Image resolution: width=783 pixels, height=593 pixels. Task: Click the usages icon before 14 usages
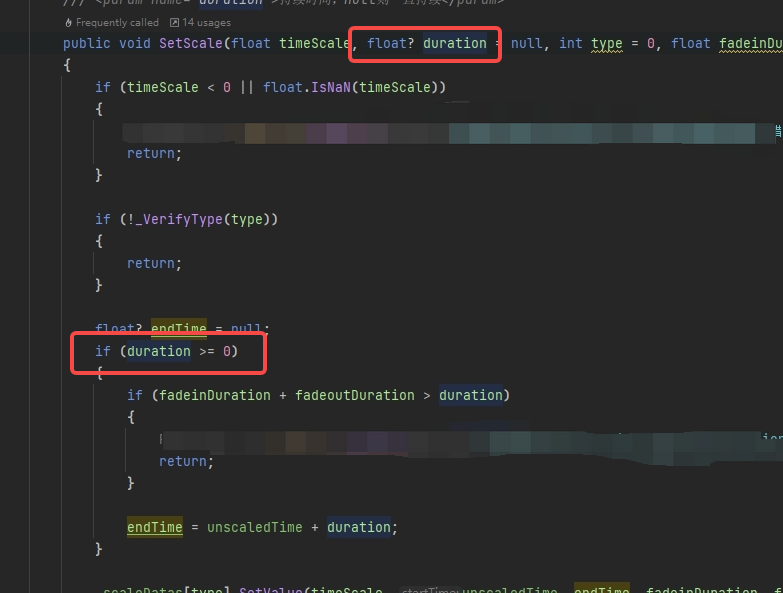click(174, 22)
